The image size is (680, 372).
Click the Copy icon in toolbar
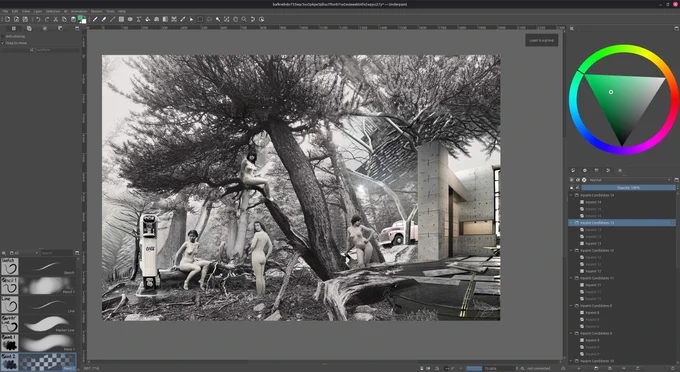64,20
